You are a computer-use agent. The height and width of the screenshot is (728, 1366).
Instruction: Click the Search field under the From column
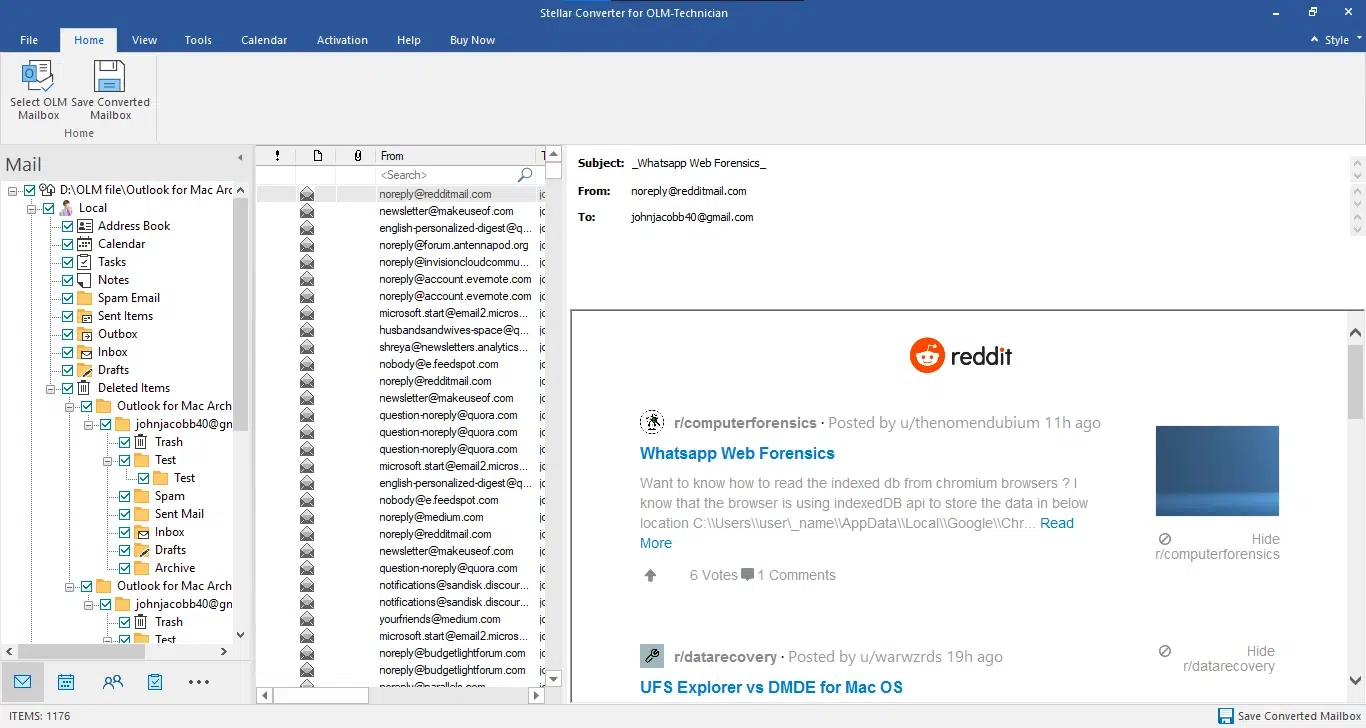click(x=446, y=175)
